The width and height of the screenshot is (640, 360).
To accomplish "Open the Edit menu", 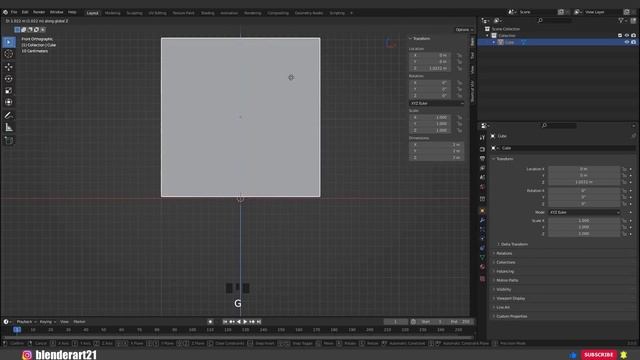I will [x=25, y=12].
